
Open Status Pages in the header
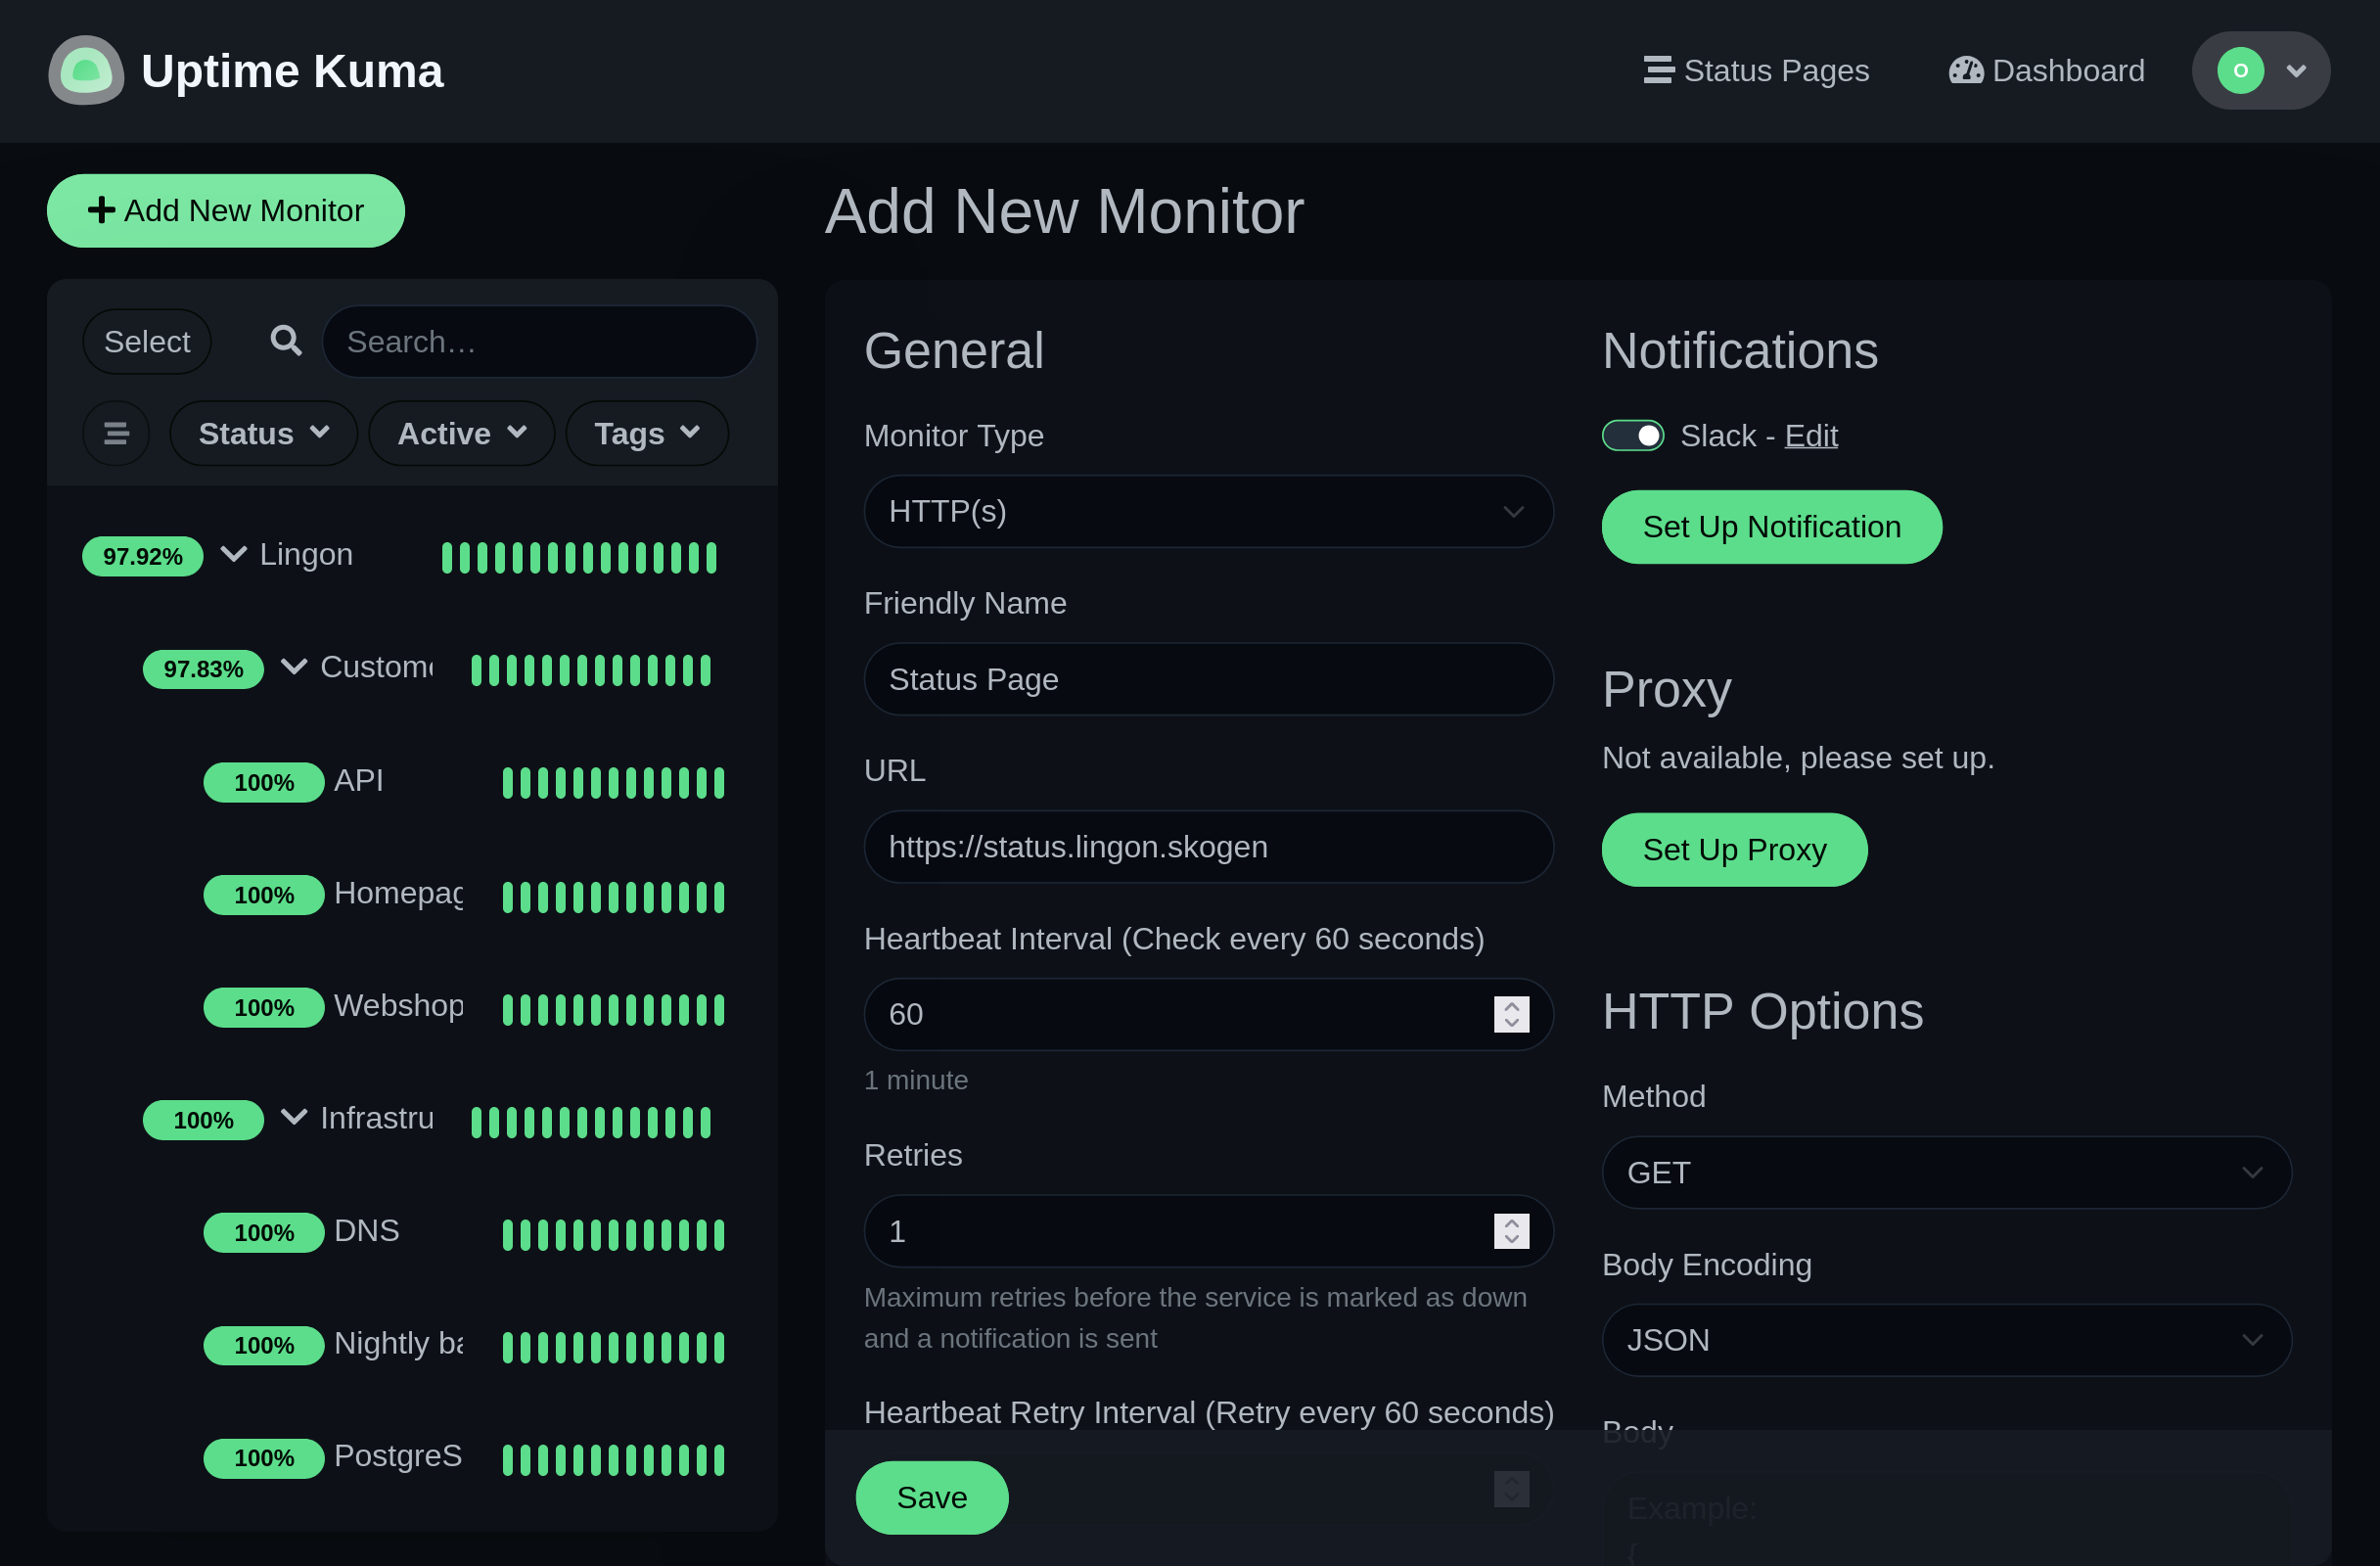[1757, 70]
